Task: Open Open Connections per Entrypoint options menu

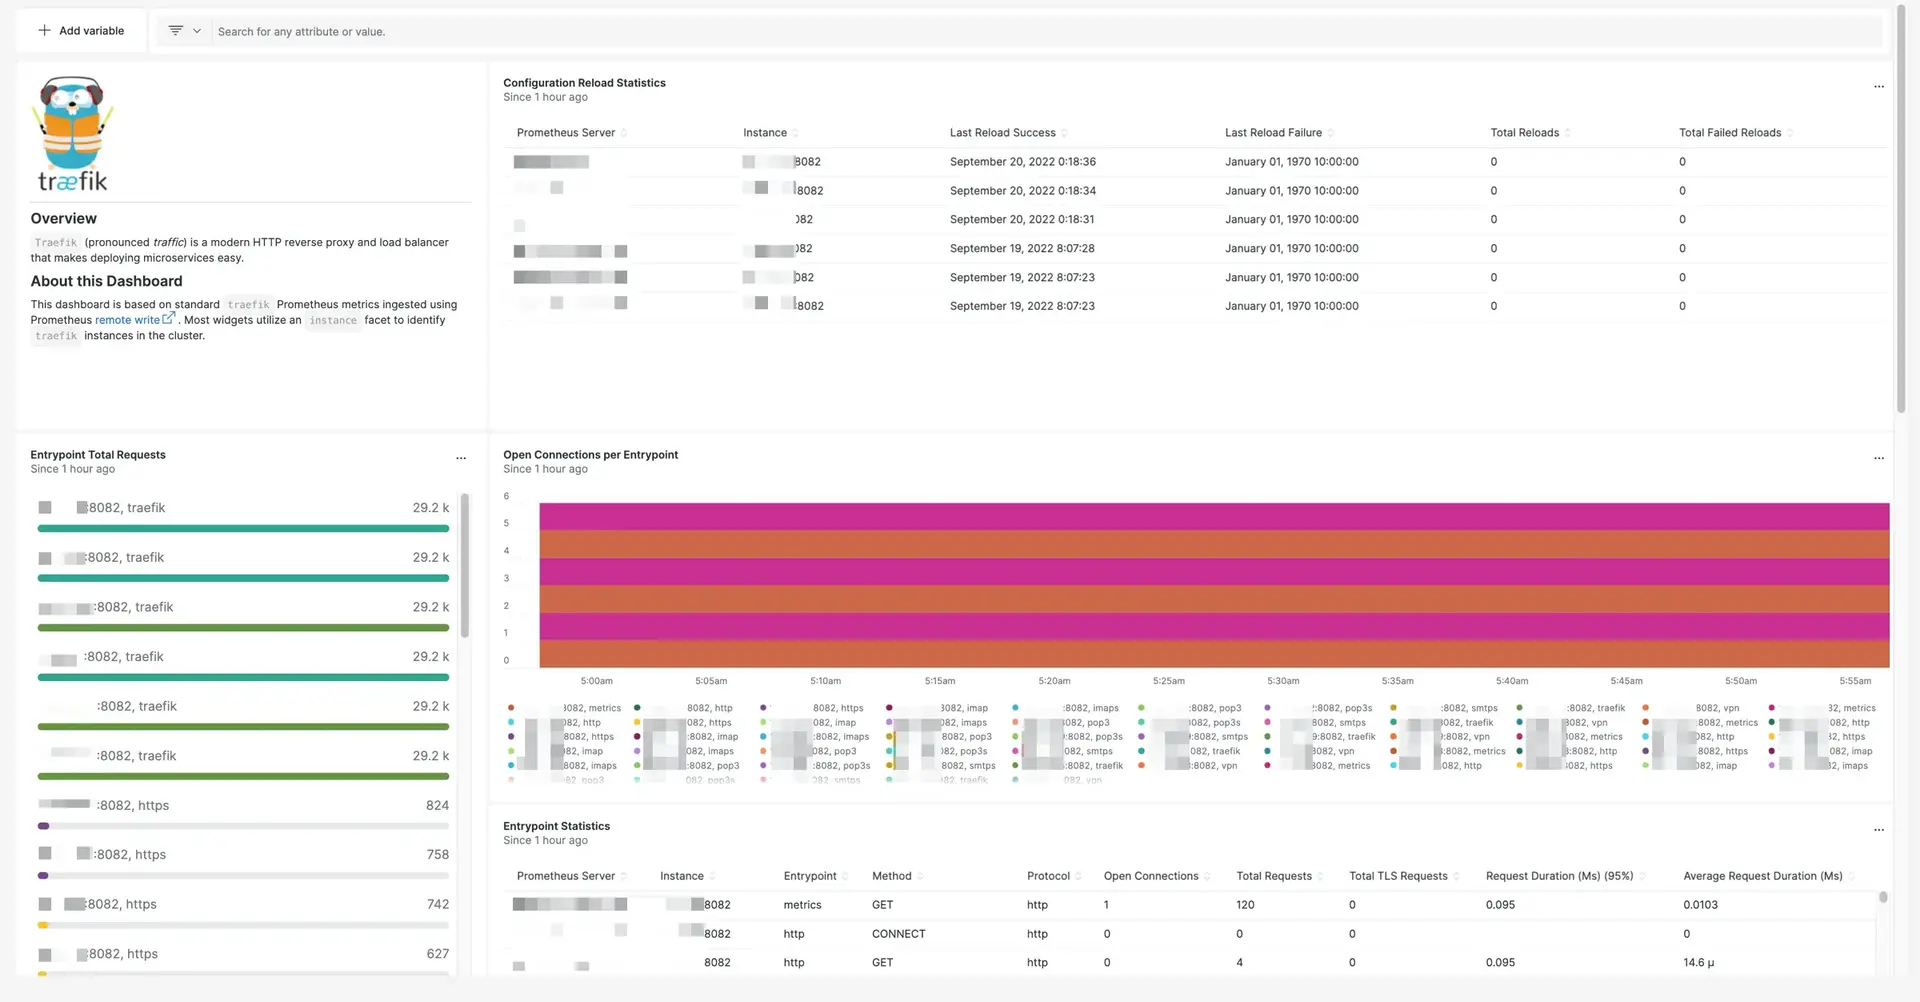Action: point(1878,458)
